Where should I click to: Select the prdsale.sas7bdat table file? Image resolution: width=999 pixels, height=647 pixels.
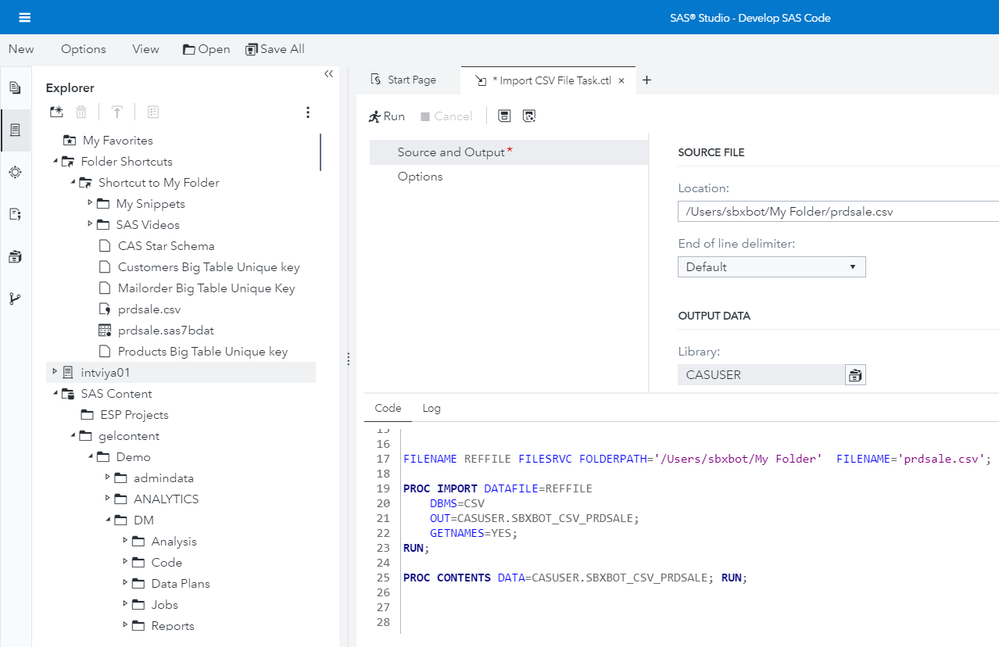(166, 331)
